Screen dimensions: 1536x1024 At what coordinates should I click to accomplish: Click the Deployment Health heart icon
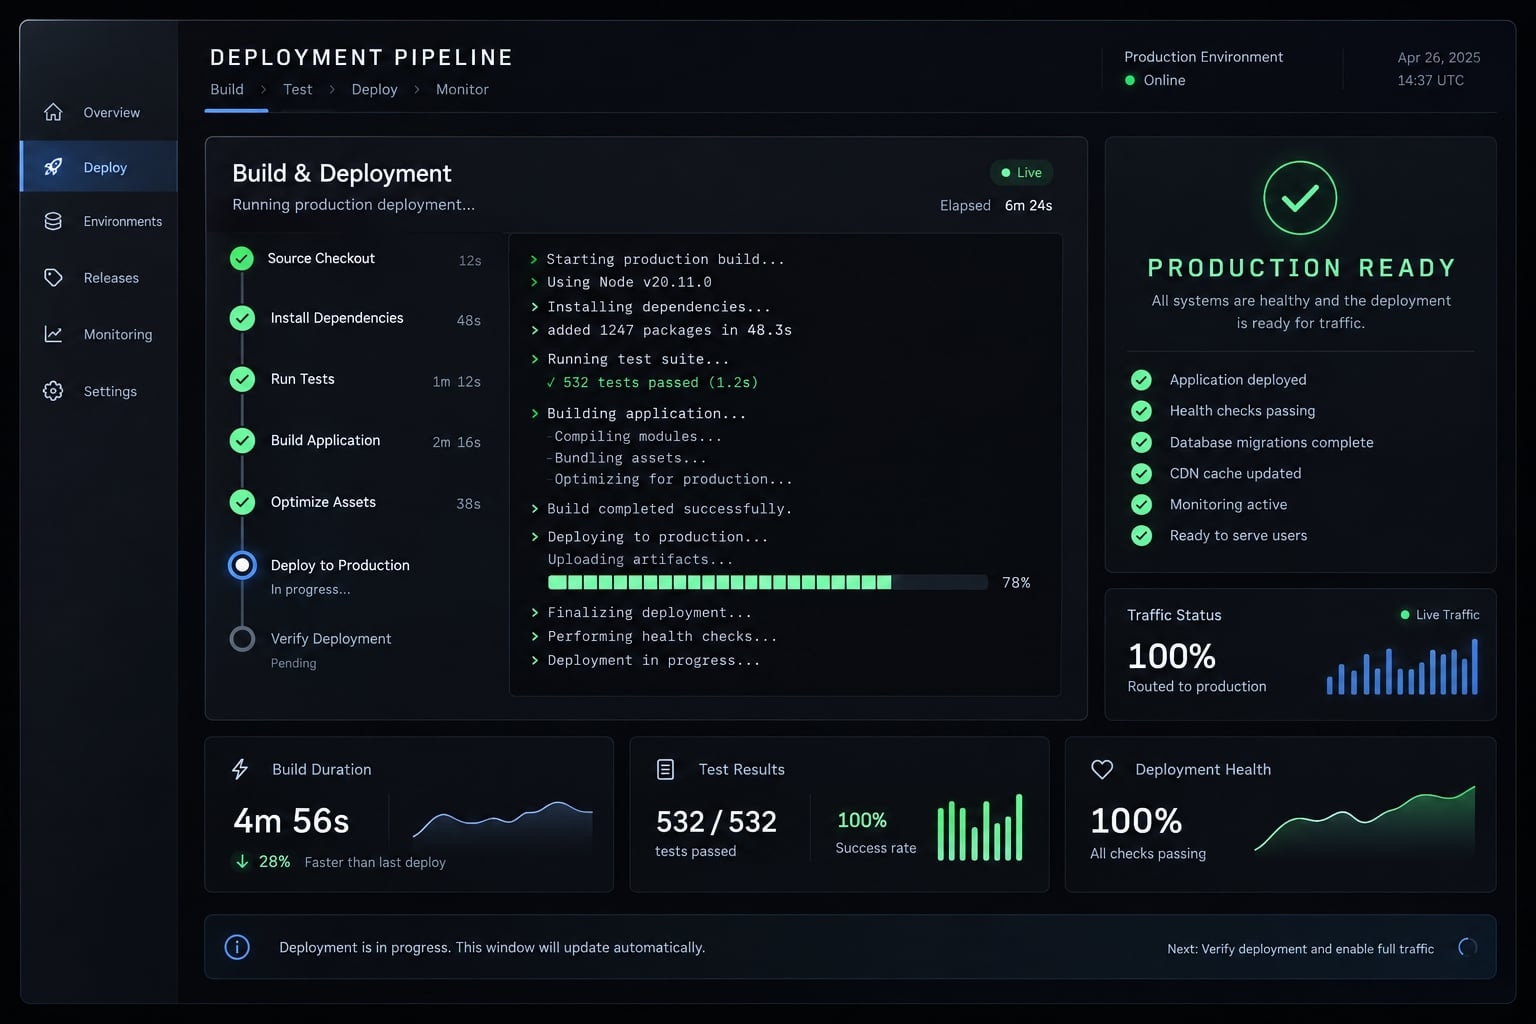[1102, 769]
